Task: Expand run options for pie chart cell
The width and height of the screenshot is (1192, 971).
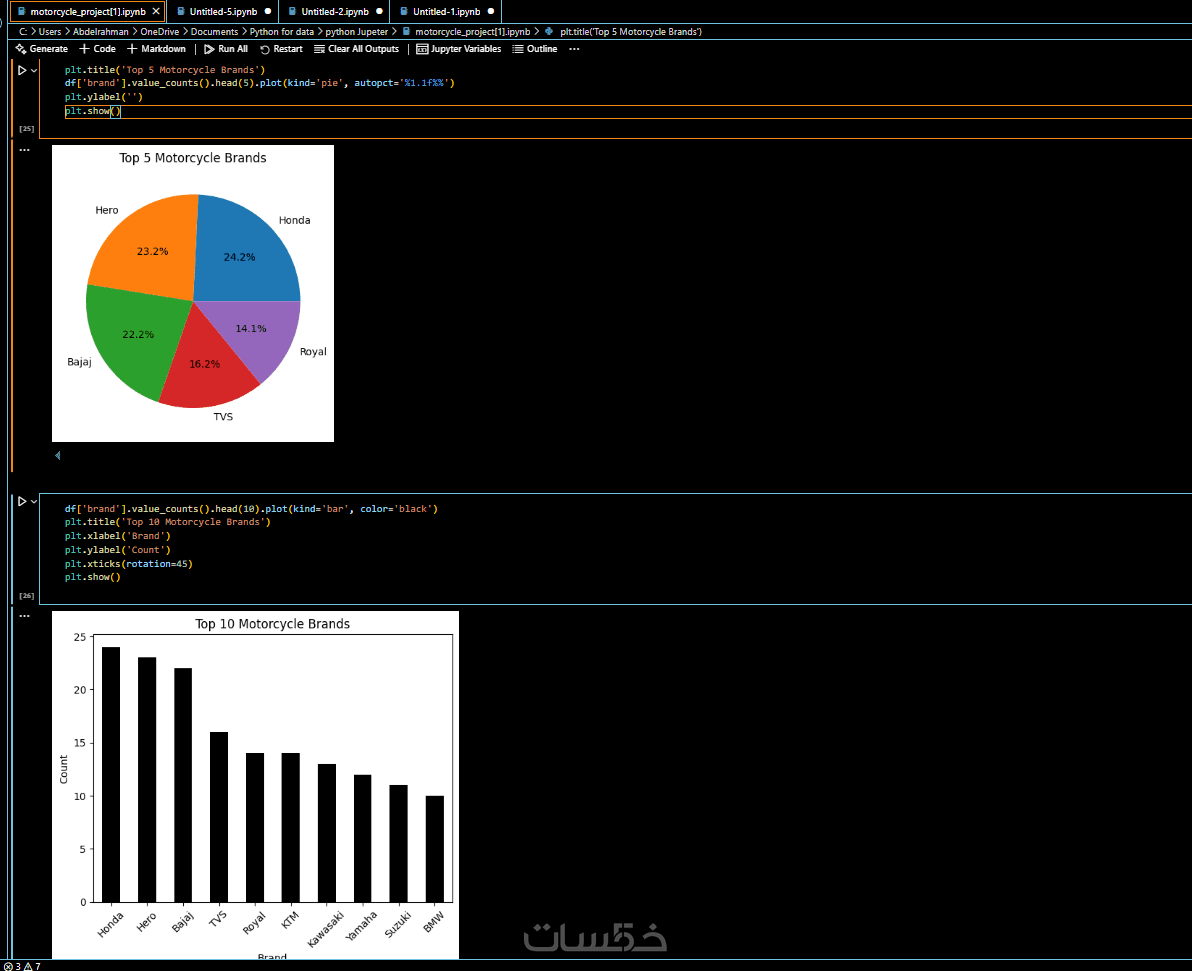Action: [x=34, y=70]
